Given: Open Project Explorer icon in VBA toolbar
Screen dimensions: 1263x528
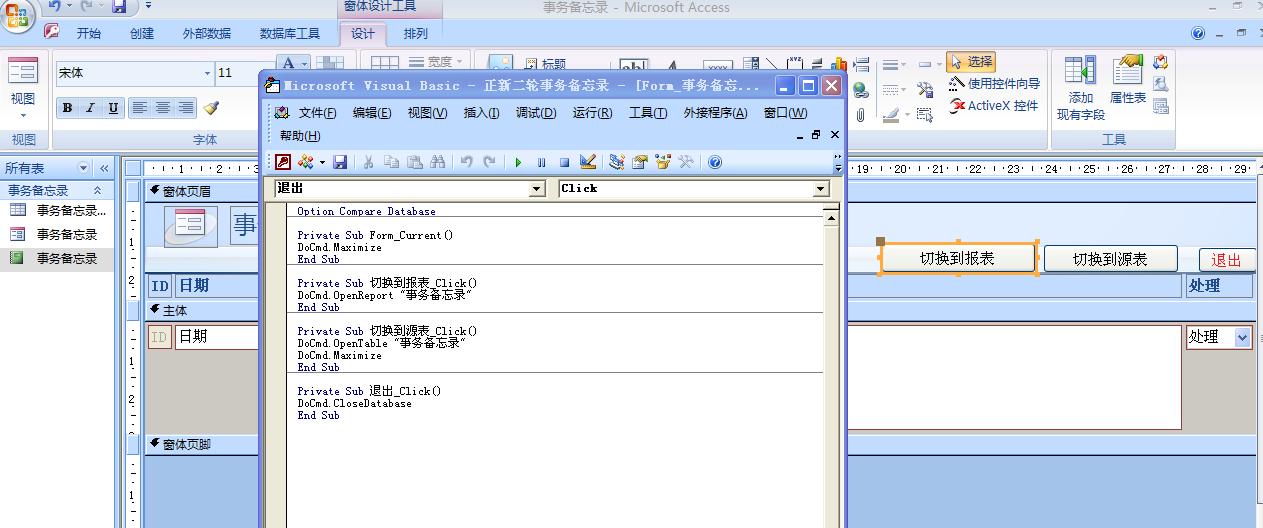Looking at the screenshot, I should [616, 162].
